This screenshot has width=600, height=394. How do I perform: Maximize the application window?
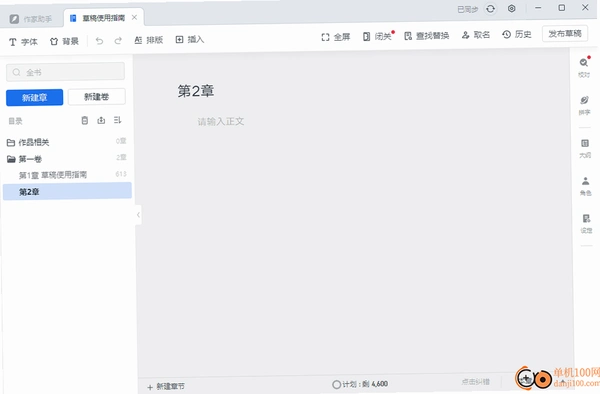pos(561,8)
